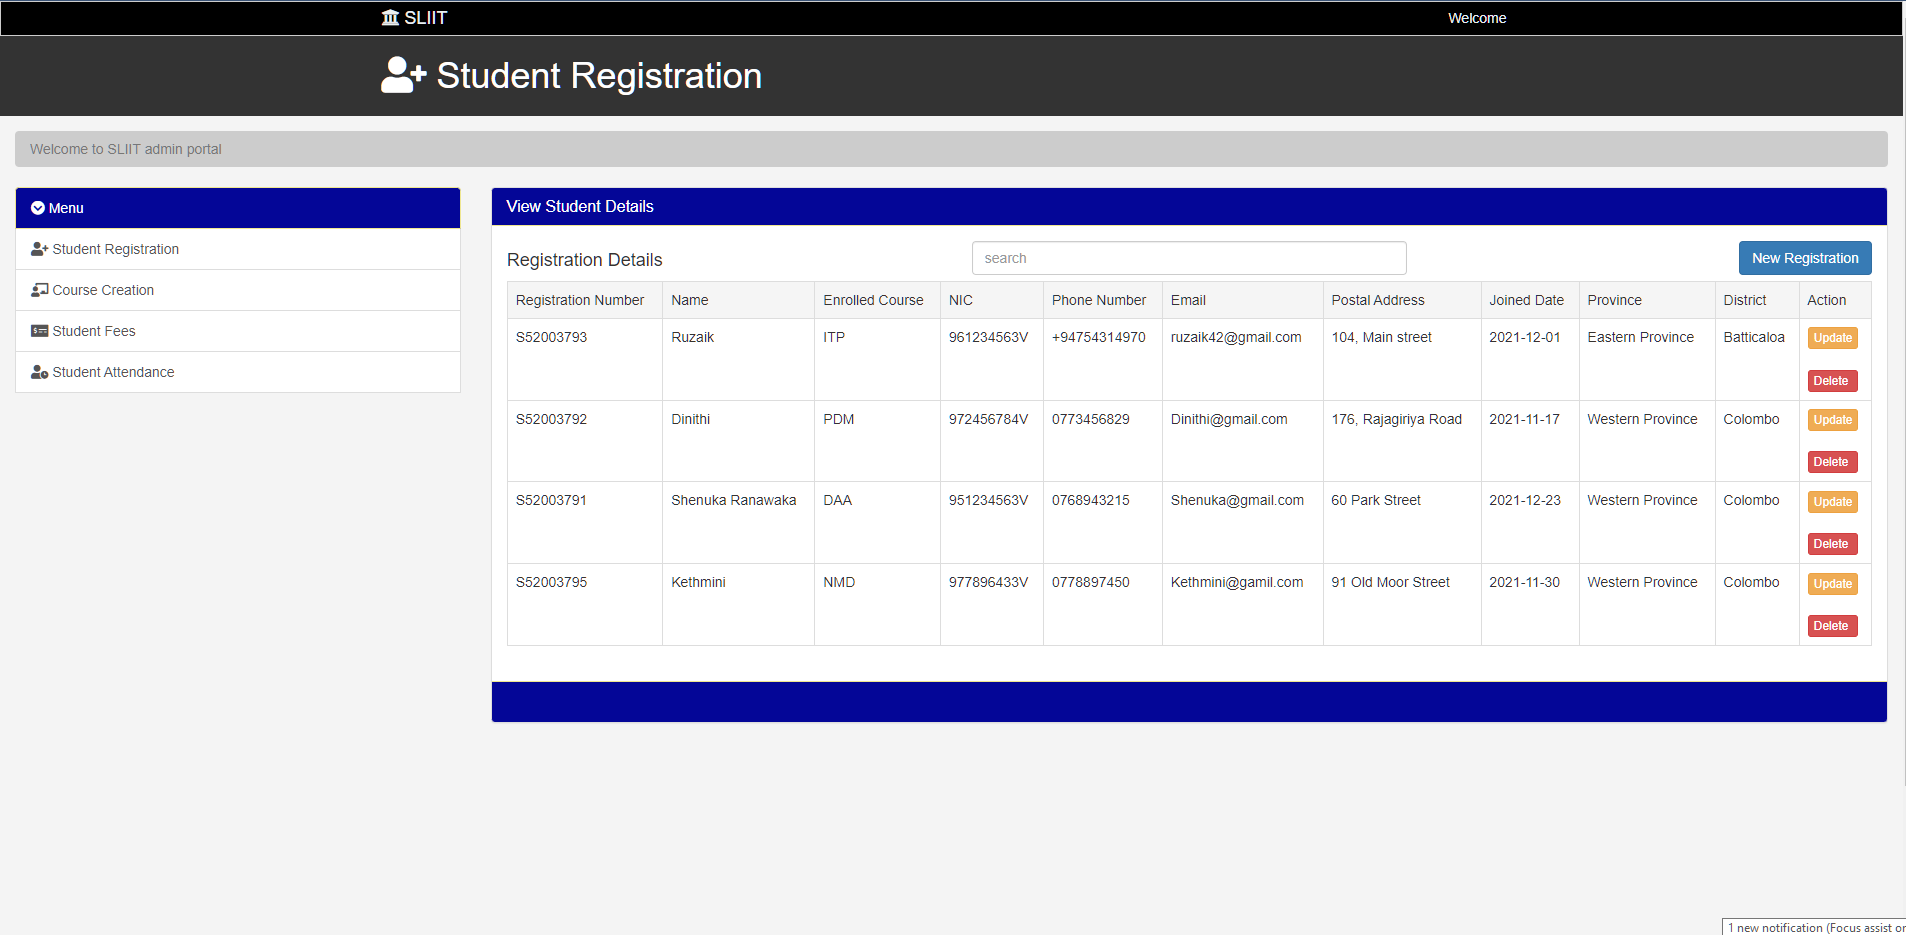
Task: Click the person-plus icon beside Student Registration heading
Action: tap(401, 74)
